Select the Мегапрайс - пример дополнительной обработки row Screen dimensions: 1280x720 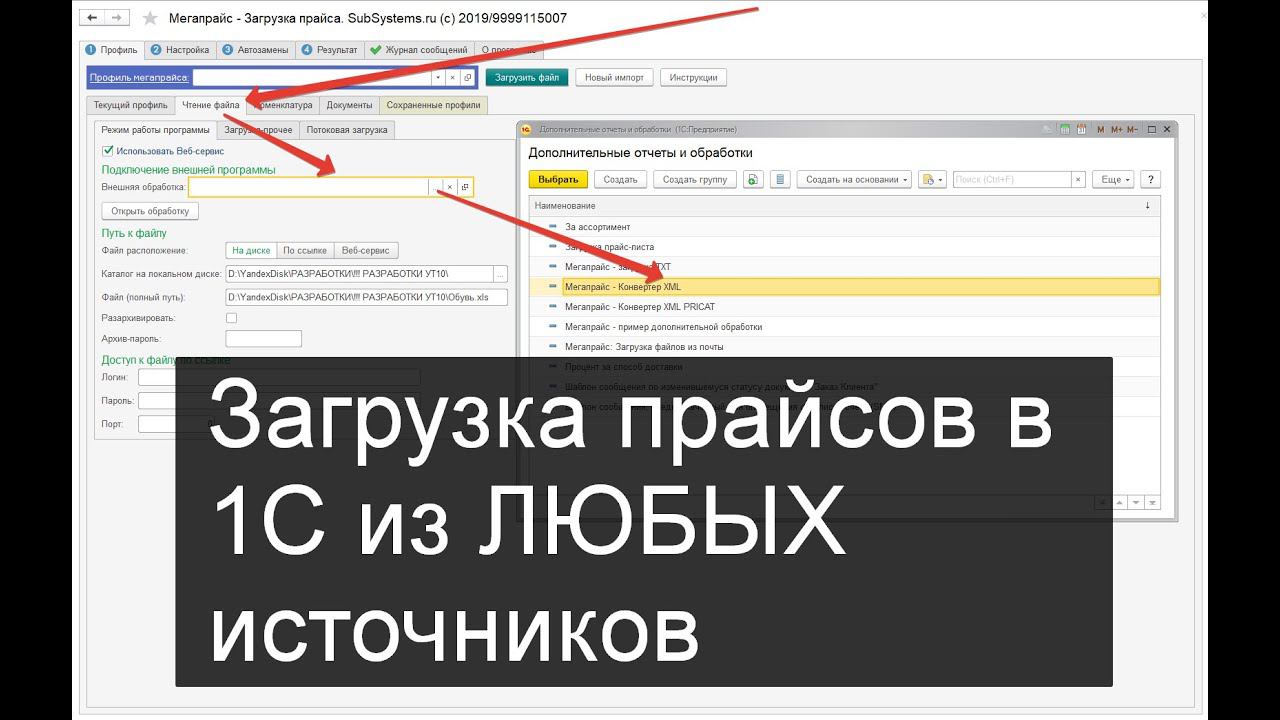tap(844, 327)
